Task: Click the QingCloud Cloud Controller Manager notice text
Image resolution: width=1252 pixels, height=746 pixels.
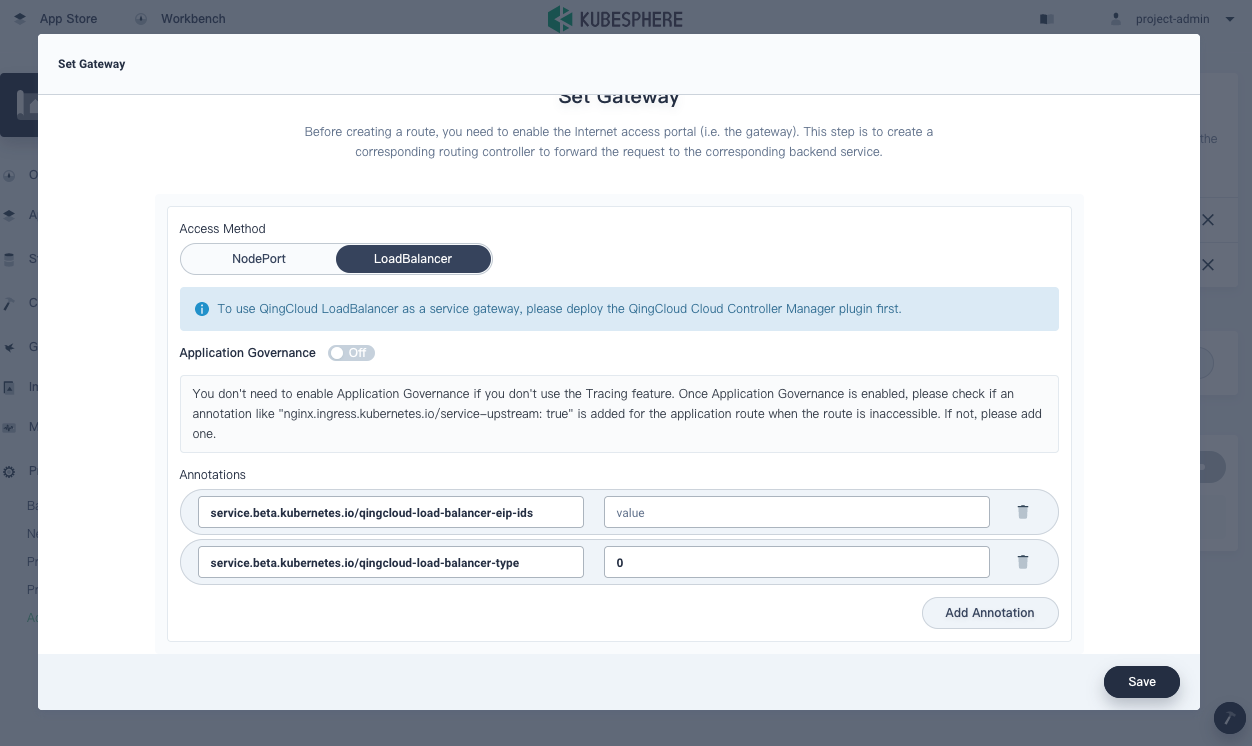Action: click(559, 309)
